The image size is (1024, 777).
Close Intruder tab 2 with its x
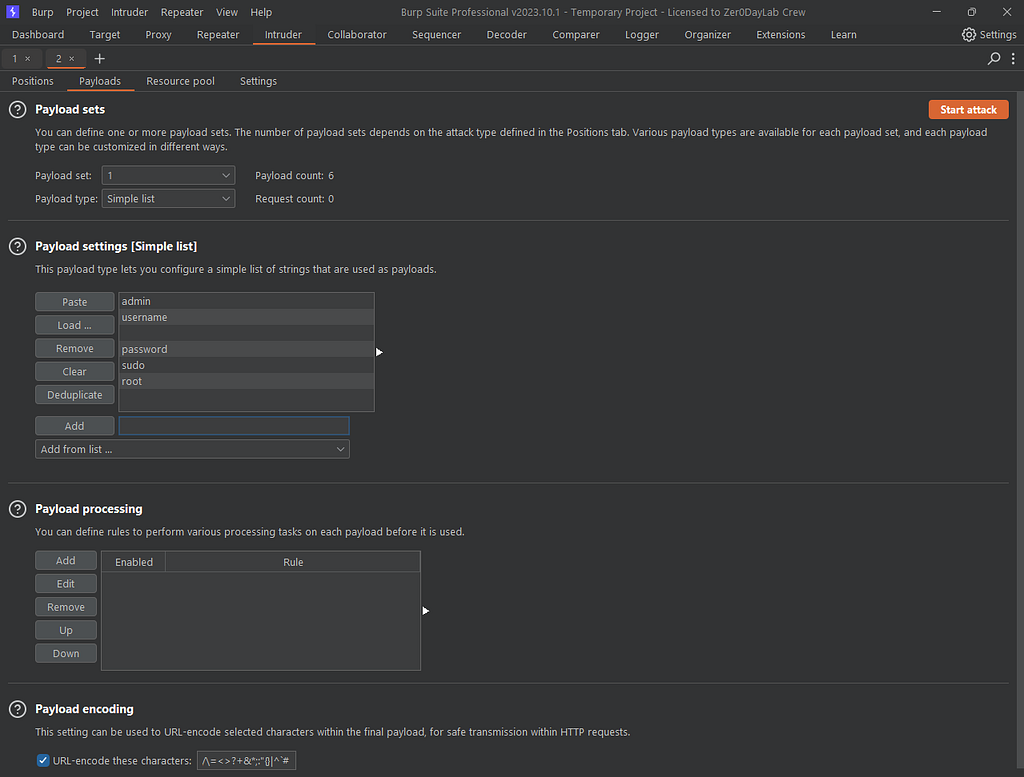tap(72, 59)
